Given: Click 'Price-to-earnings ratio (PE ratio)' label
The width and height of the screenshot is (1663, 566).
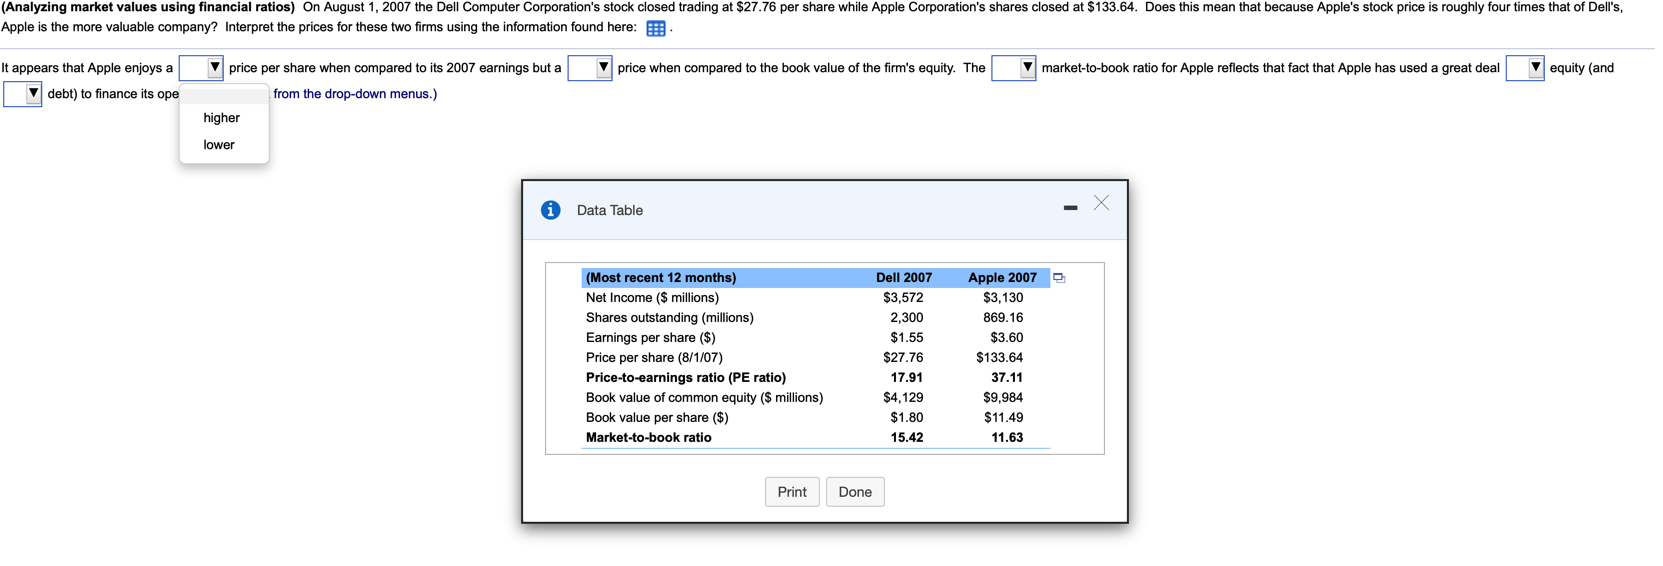Looking at the screenshot, I should tap(686, 378).
